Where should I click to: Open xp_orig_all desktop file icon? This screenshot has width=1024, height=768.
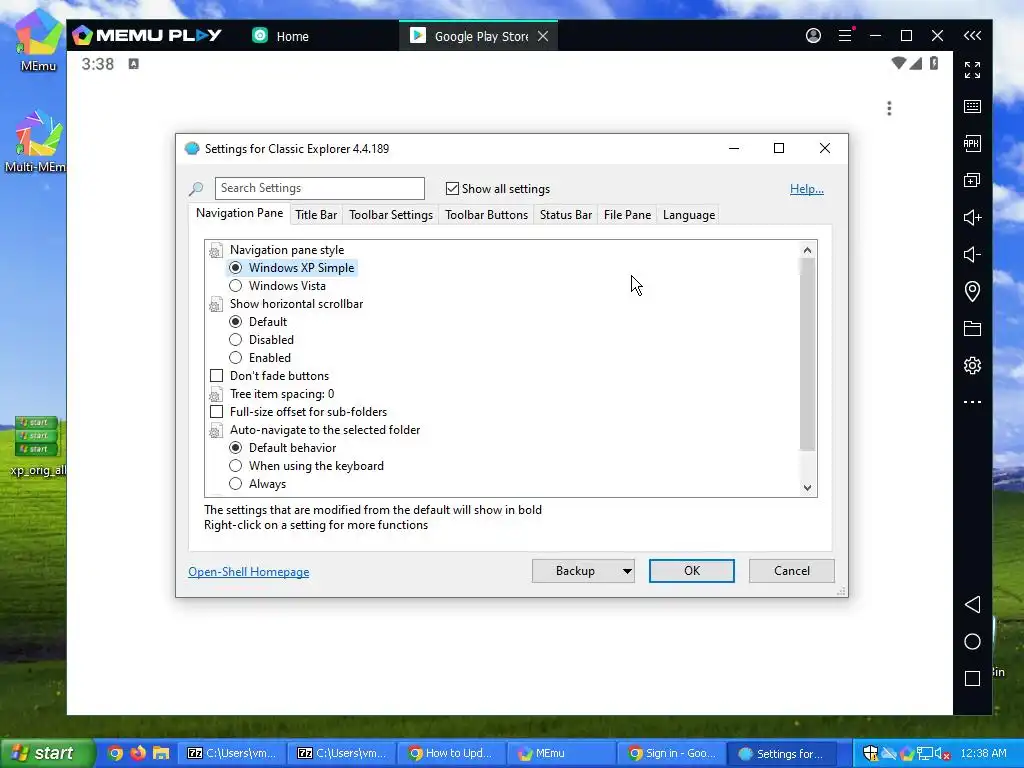tap(37, 446)
